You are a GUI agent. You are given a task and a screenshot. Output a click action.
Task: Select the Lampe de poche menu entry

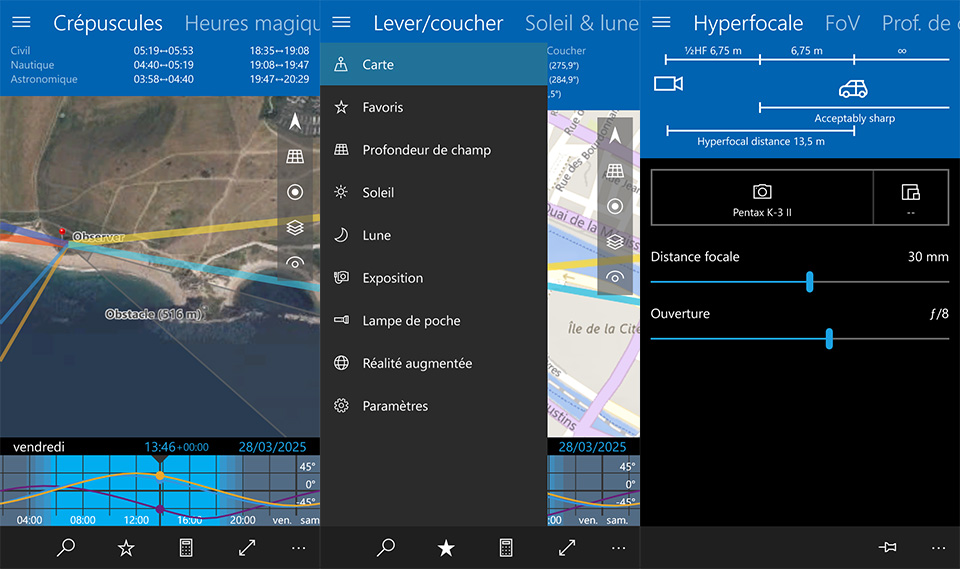click(x=411, y=321)
